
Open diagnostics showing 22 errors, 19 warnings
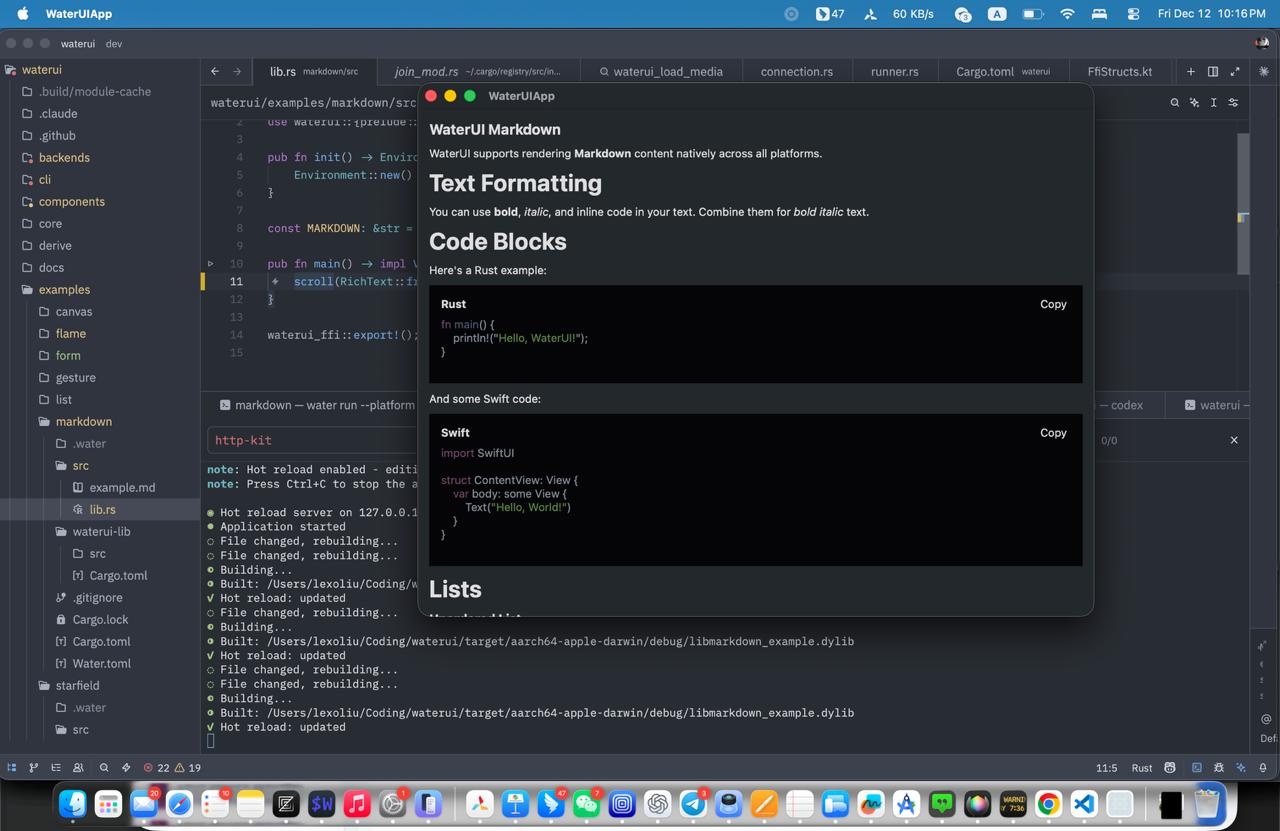tap(172, 768)
